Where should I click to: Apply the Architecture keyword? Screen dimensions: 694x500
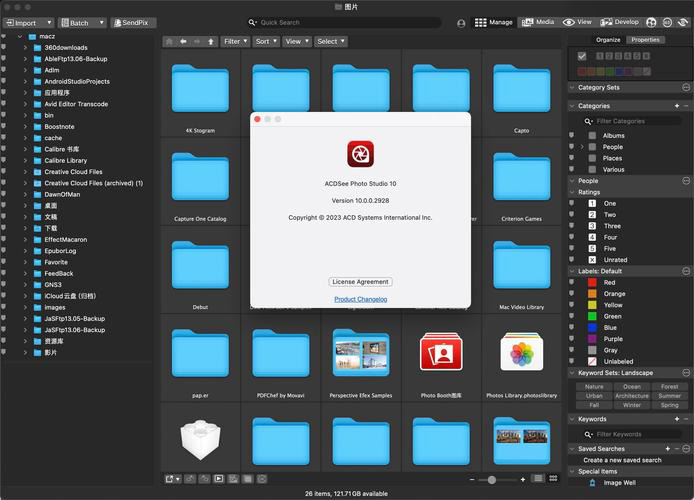[x=632, y=396]
